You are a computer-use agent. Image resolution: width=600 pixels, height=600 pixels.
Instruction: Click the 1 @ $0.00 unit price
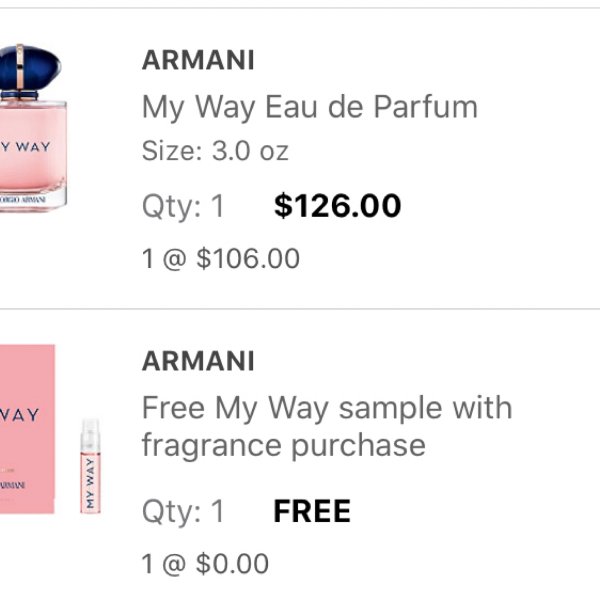[x=205, y=563]
